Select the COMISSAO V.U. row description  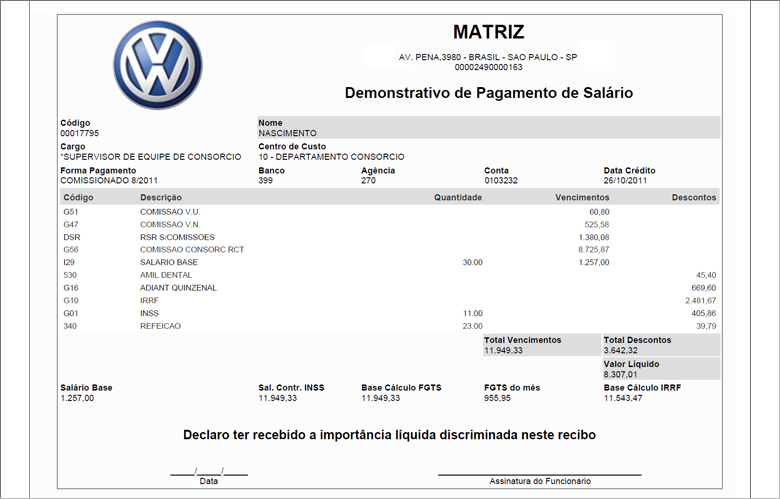click(170, 212)
